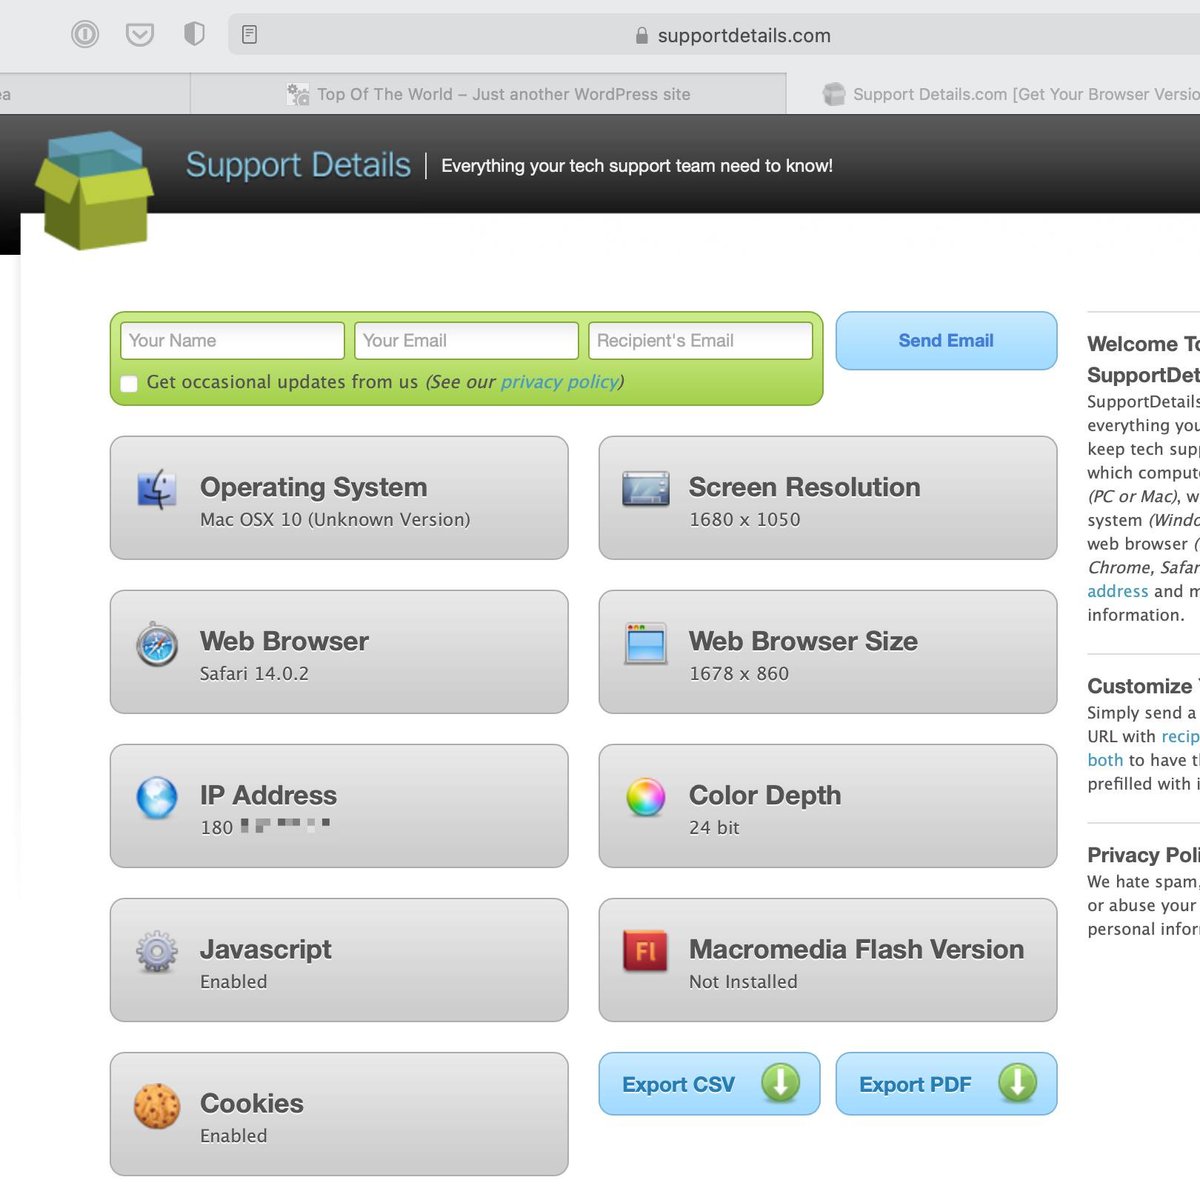Screen dimensions: 1200x1200
Task: Click favicon of Top Of The World tab
Action: pos(298,95)
